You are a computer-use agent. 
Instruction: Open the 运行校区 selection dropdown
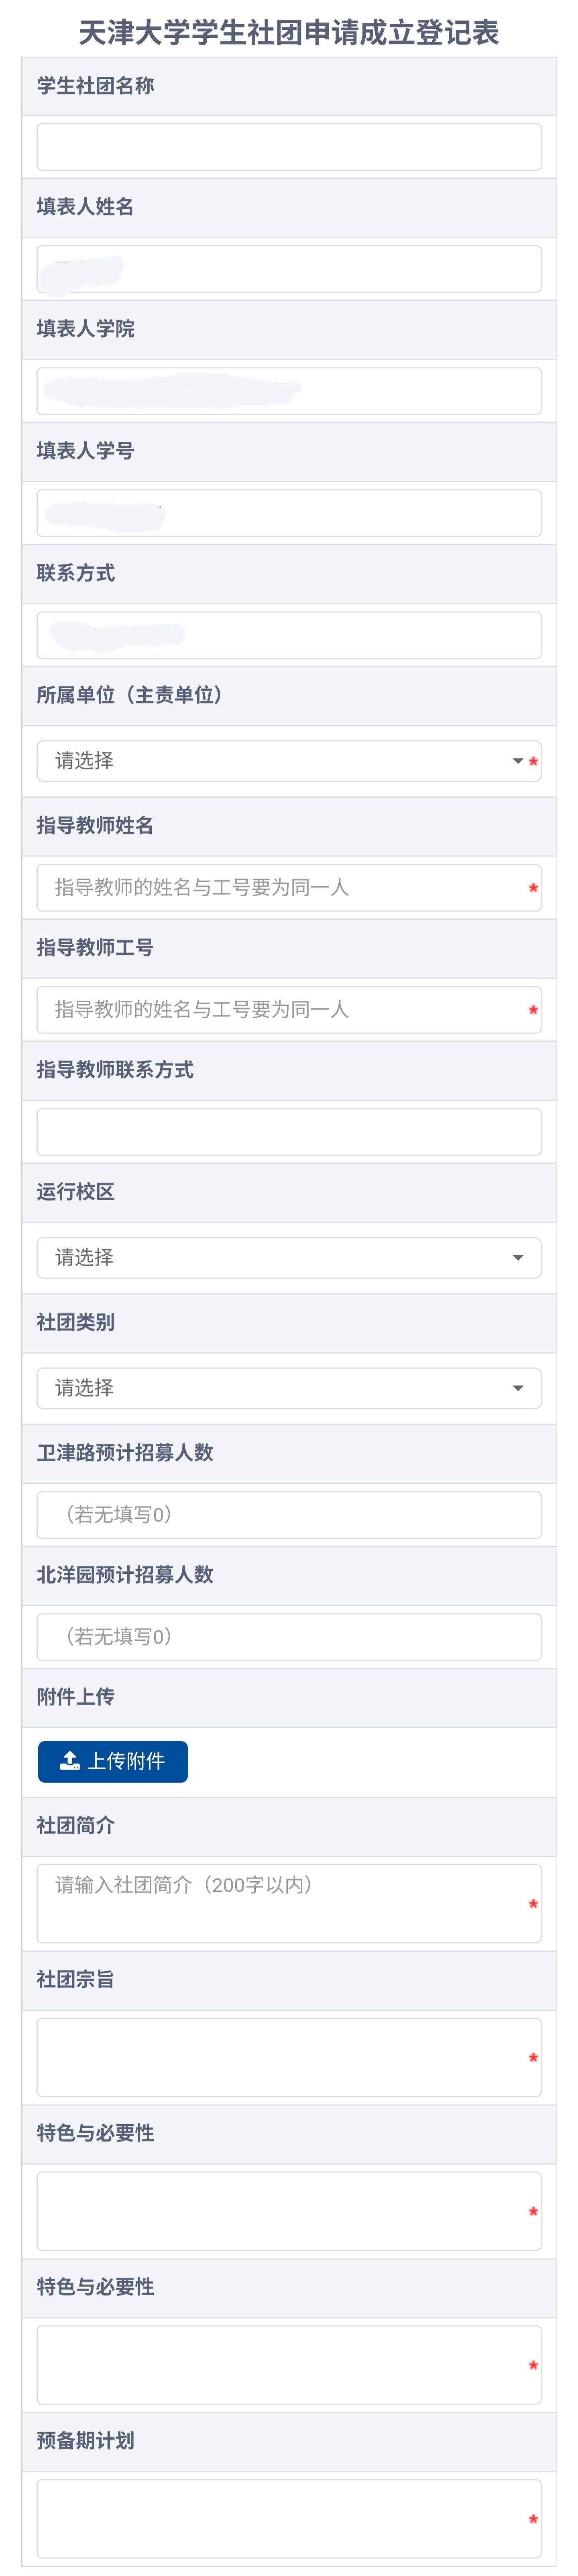click(x=289, y=1257)
